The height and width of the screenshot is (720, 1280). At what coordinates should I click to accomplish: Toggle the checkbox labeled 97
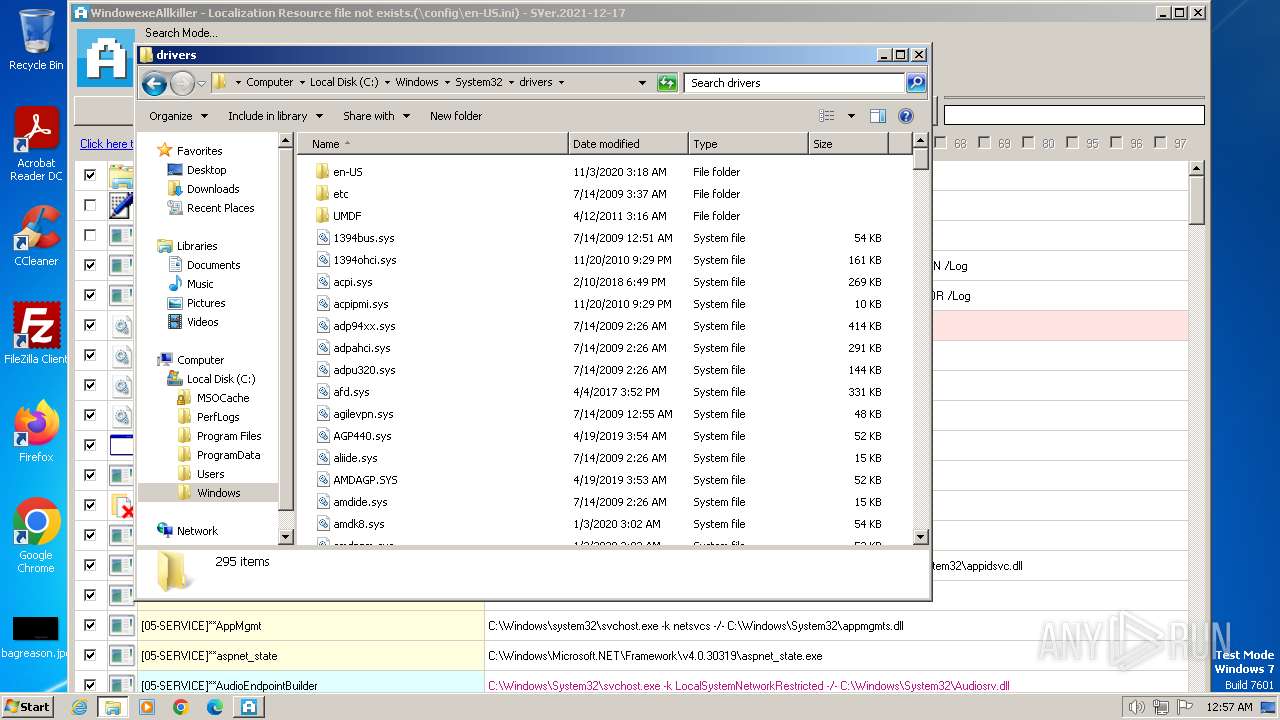pyautogui.click(x=1161, y=143)
